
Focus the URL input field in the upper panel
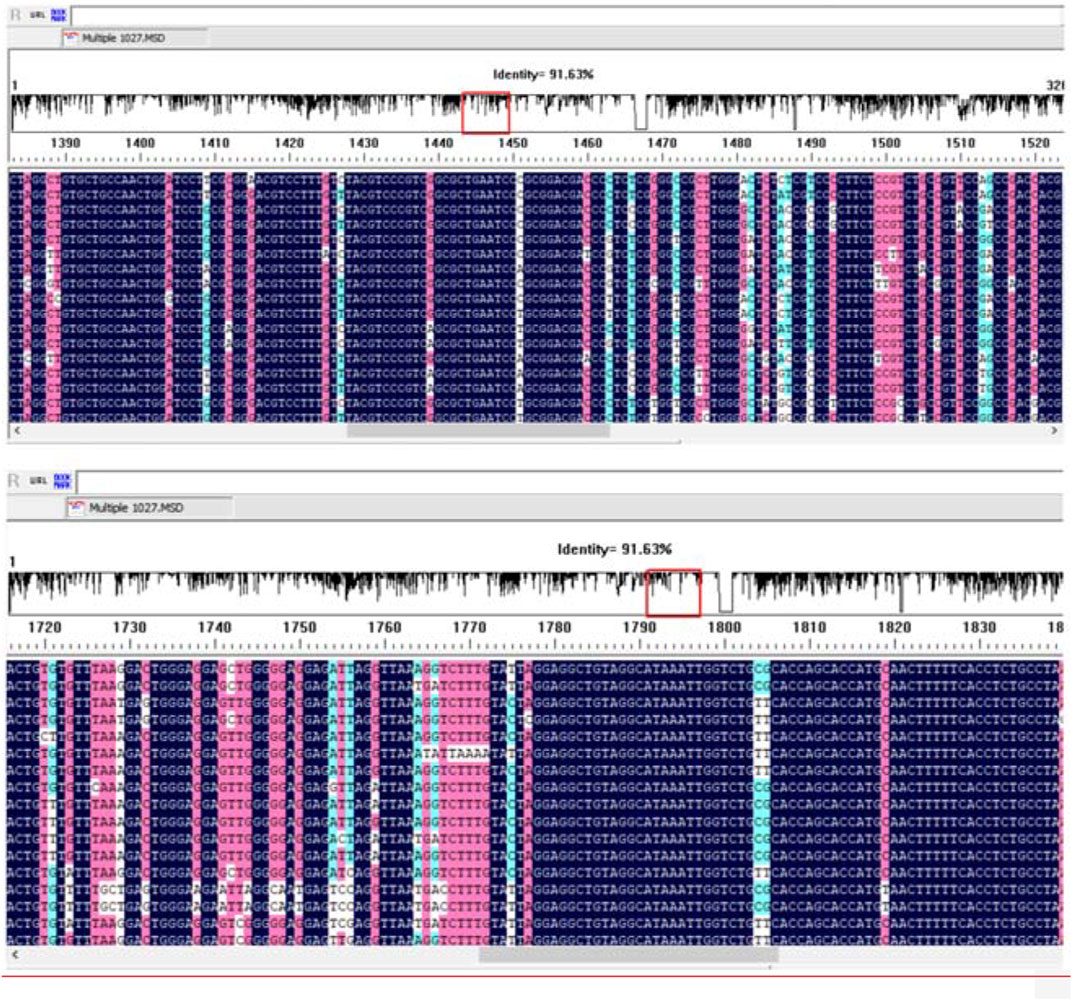coord(567,15)
